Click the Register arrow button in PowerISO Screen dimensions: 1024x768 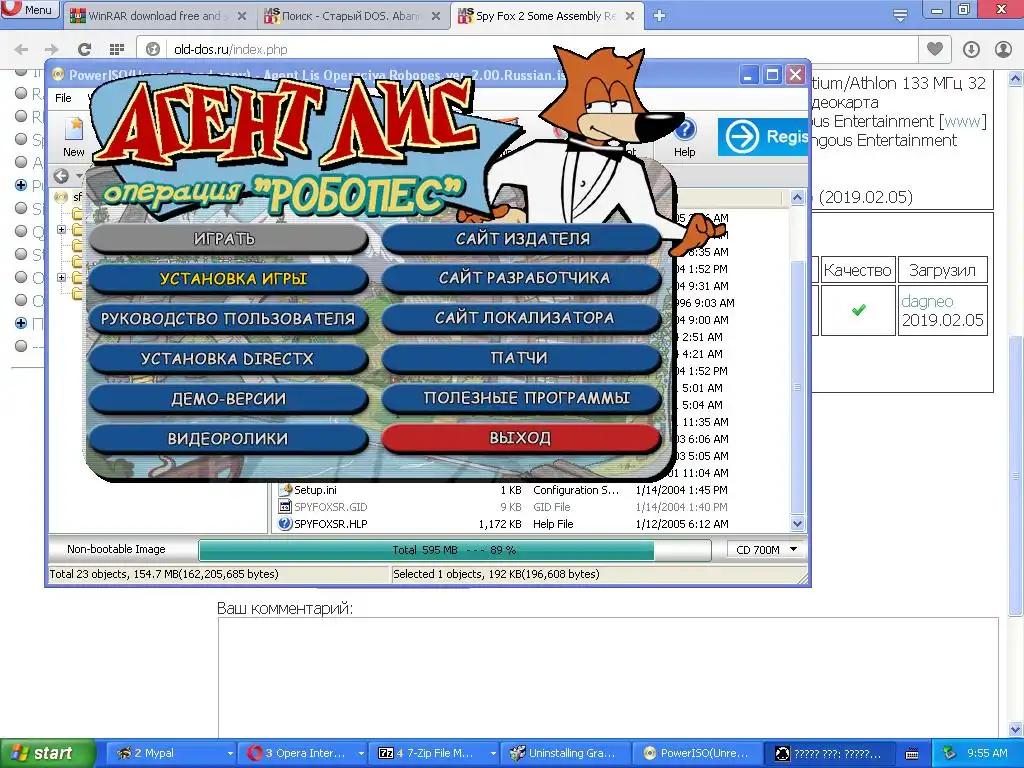pyautogui.click(x=763, y=136)
